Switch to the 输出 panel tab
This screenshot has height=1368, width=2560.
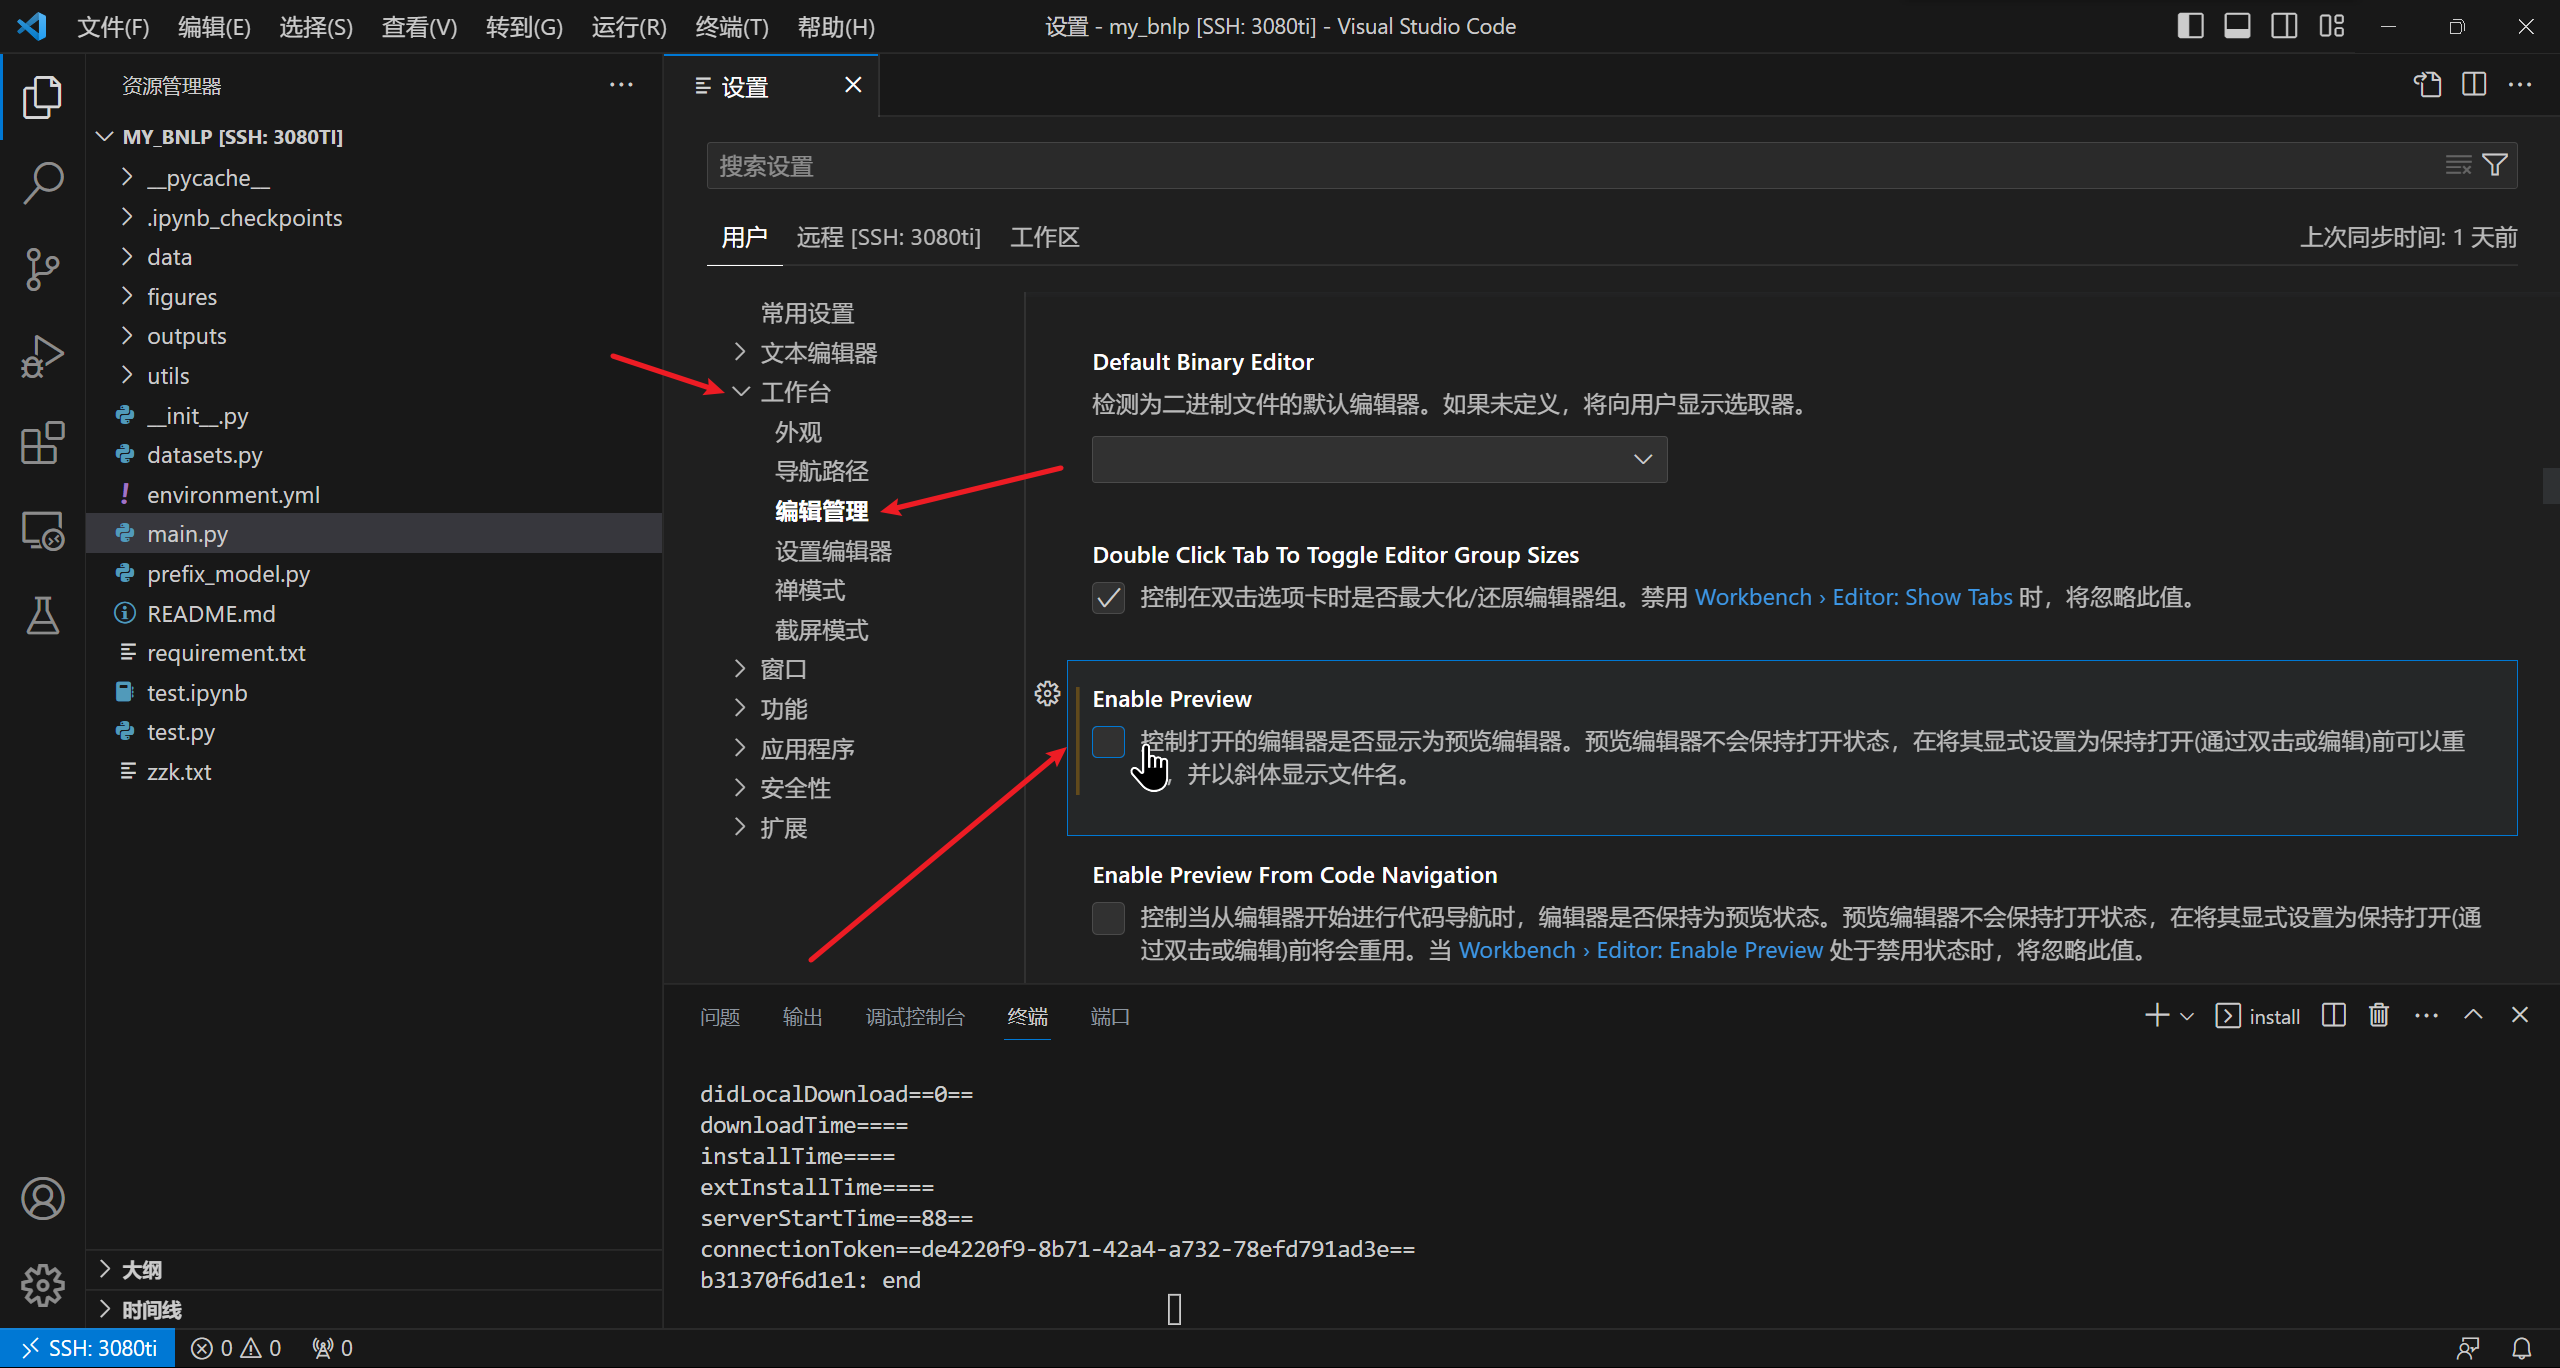pyautogui.click(x=802, y=1017)
